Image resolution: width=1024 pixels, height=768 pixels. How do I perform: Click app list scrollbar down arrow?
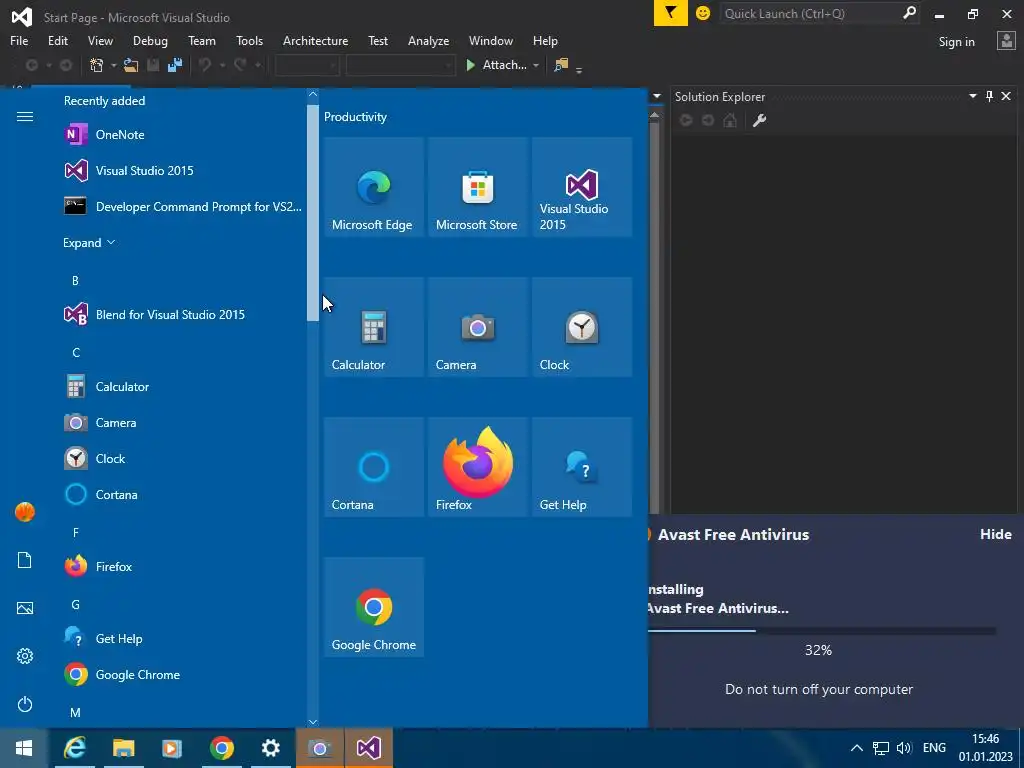[x=313, y=722]
